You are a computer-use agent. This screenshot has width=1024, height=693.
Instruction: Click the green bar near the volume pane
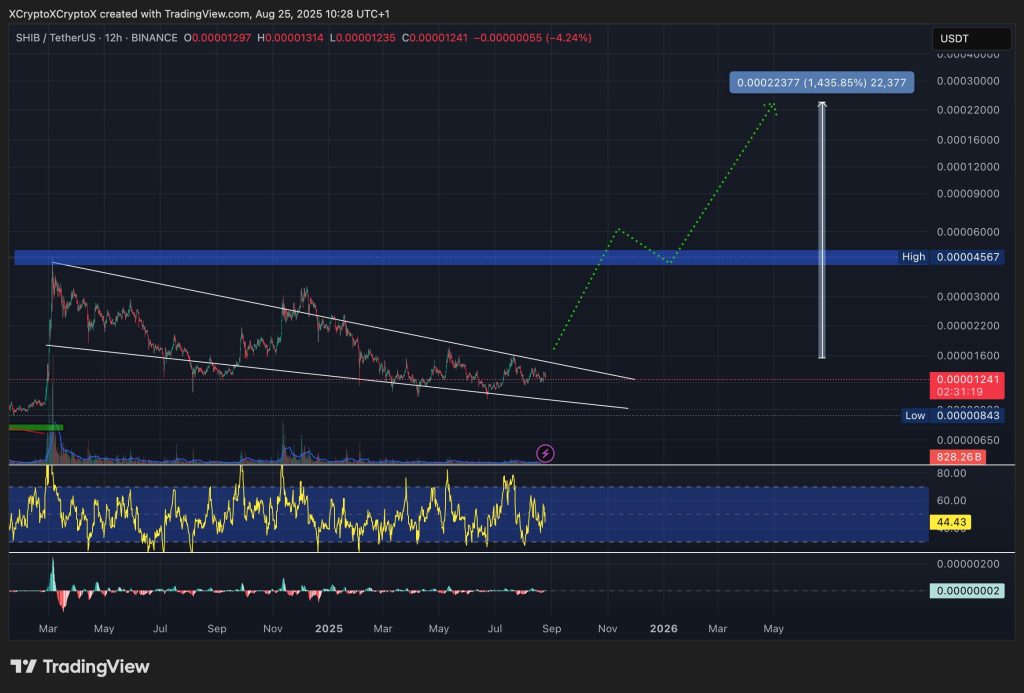[x=35, y=427]
